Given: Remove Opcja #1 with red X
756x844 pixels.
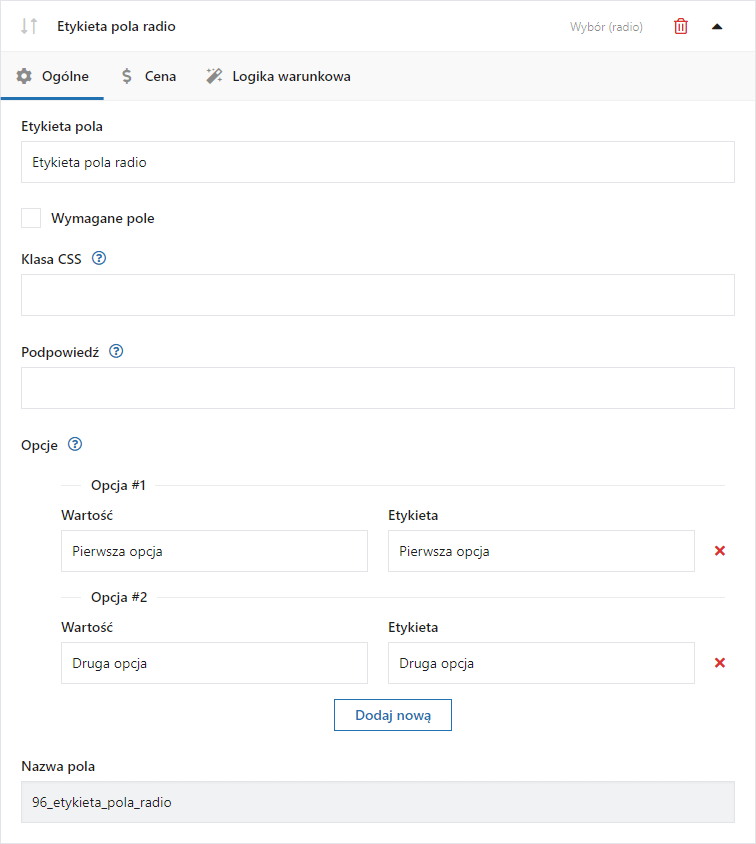Looking at the screenshot, I should (x=719, y=551).
